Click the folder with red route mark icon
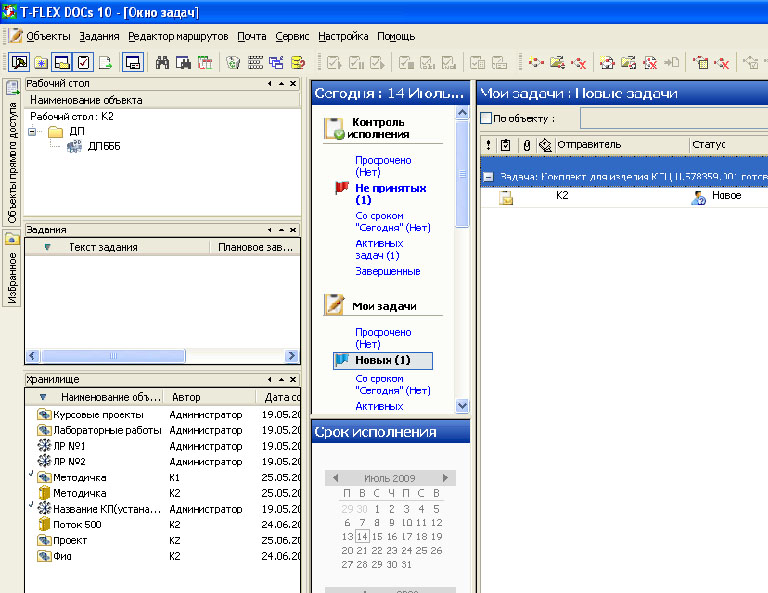Image resolution: width=768 pixels, height=593 pixels. pos(557,62)
